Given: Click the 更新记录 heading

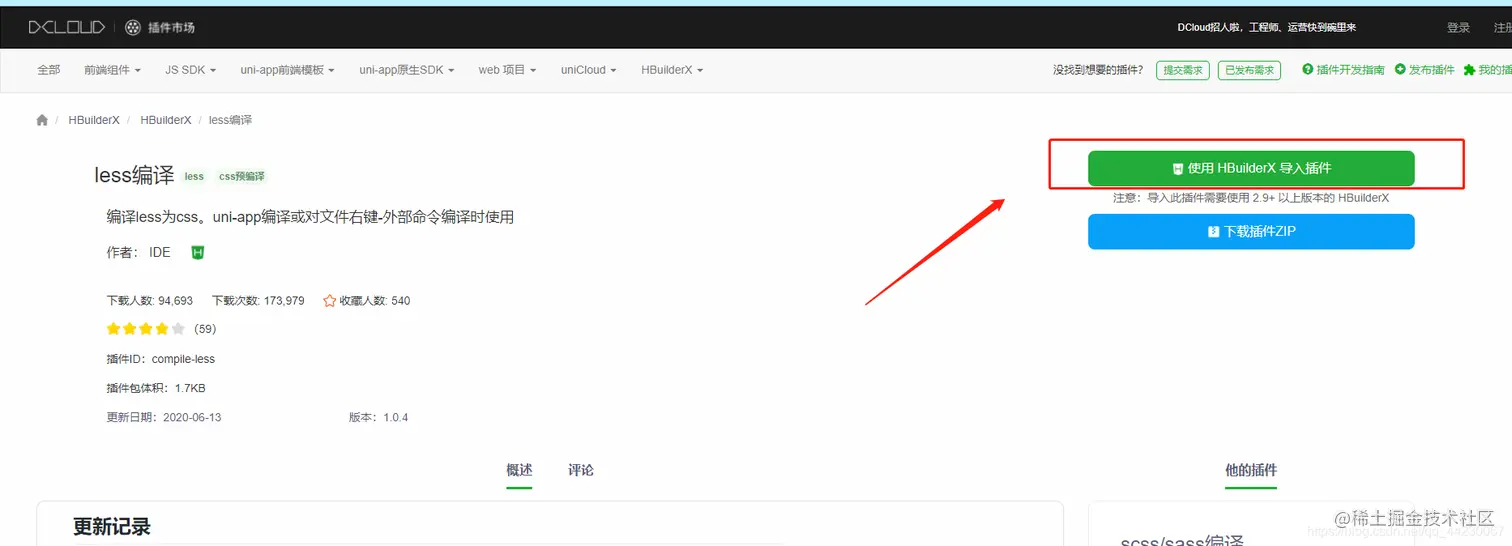Looking at the screenshot, I should [112, 527].
